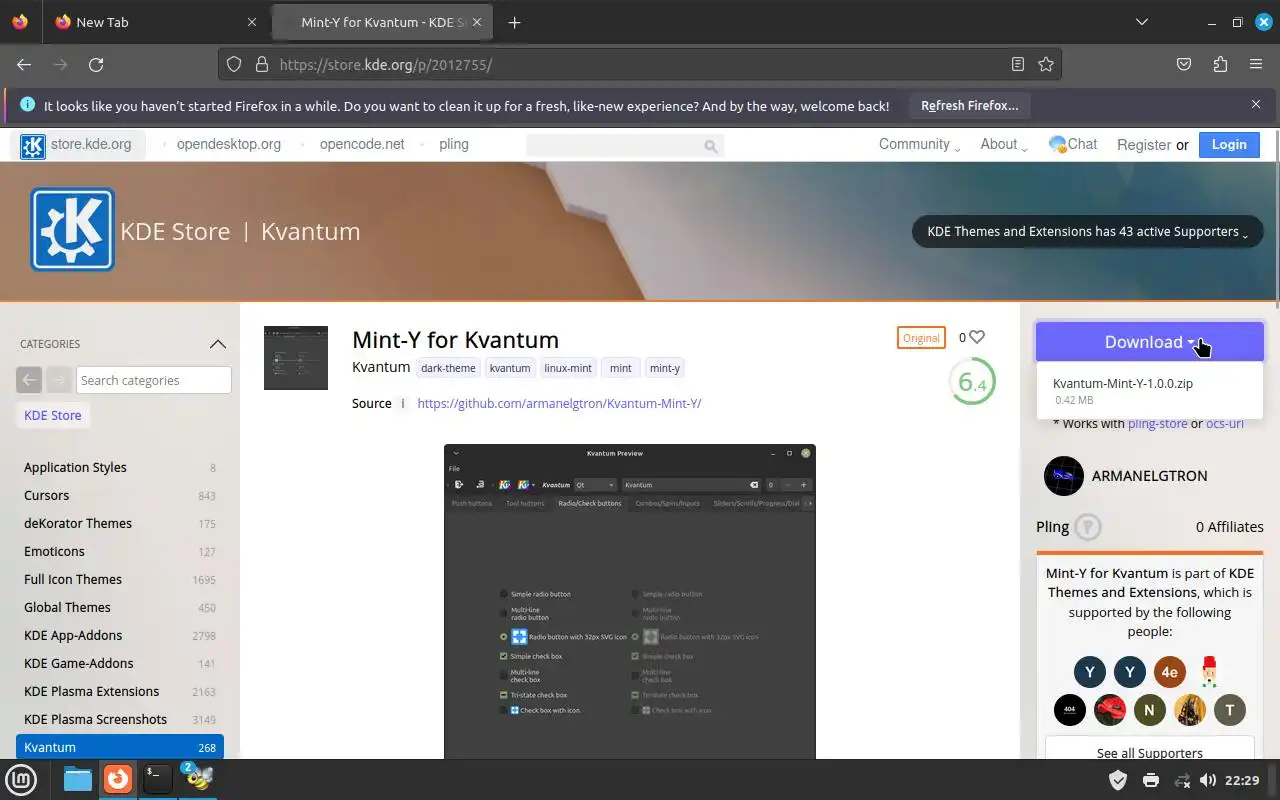Open the Firefox extensions puzzle icon
This screenshot has height=800, width=1280.
point(1220,64)
